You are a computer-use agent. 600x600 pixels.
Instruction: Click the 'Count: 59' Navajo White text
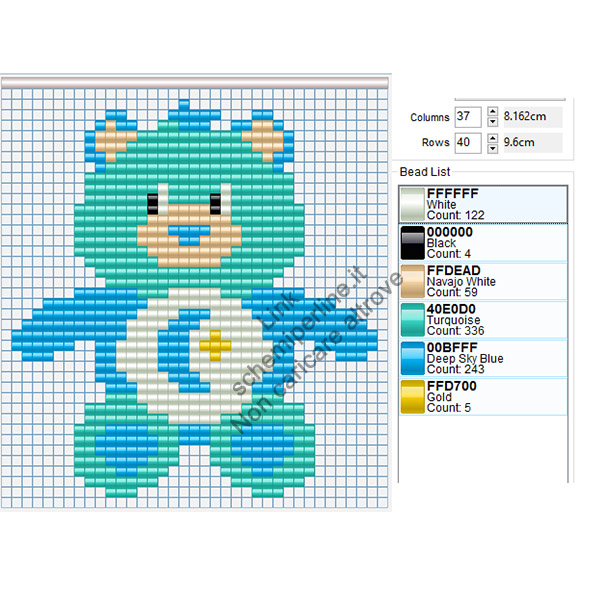click(452, 292)
